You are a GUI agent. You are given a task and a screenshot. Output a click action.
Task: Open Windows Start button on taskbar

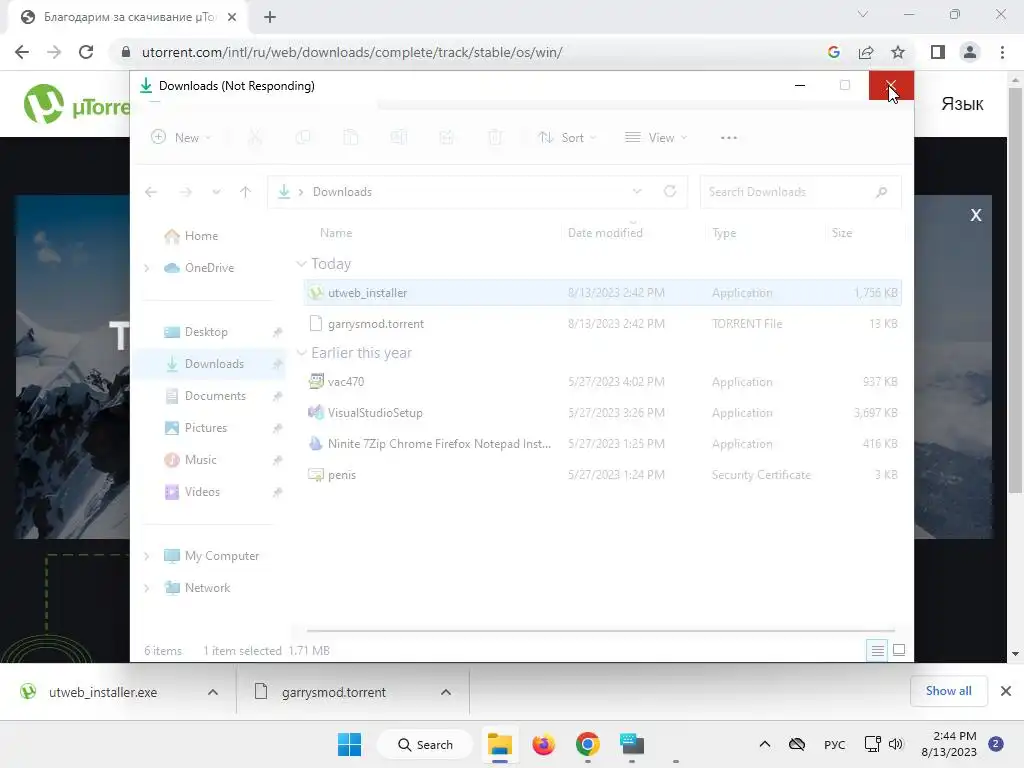(349, 744)
